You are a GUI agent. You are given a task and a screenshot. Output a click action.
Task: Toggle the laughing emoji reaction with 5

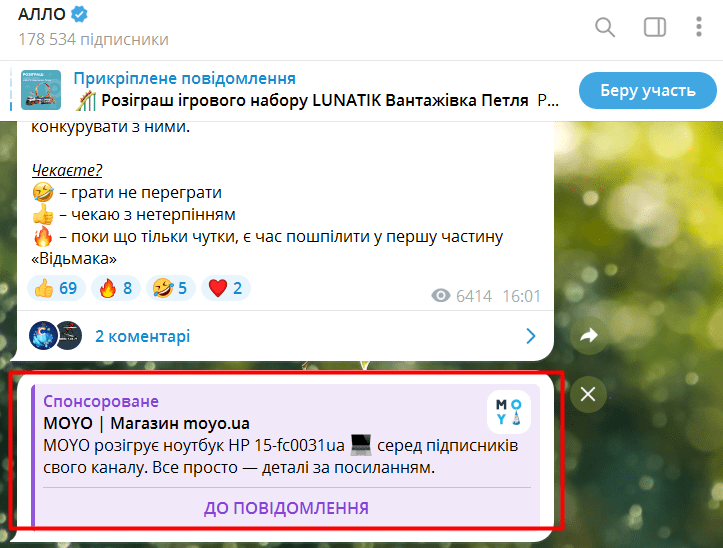point(171,288)
